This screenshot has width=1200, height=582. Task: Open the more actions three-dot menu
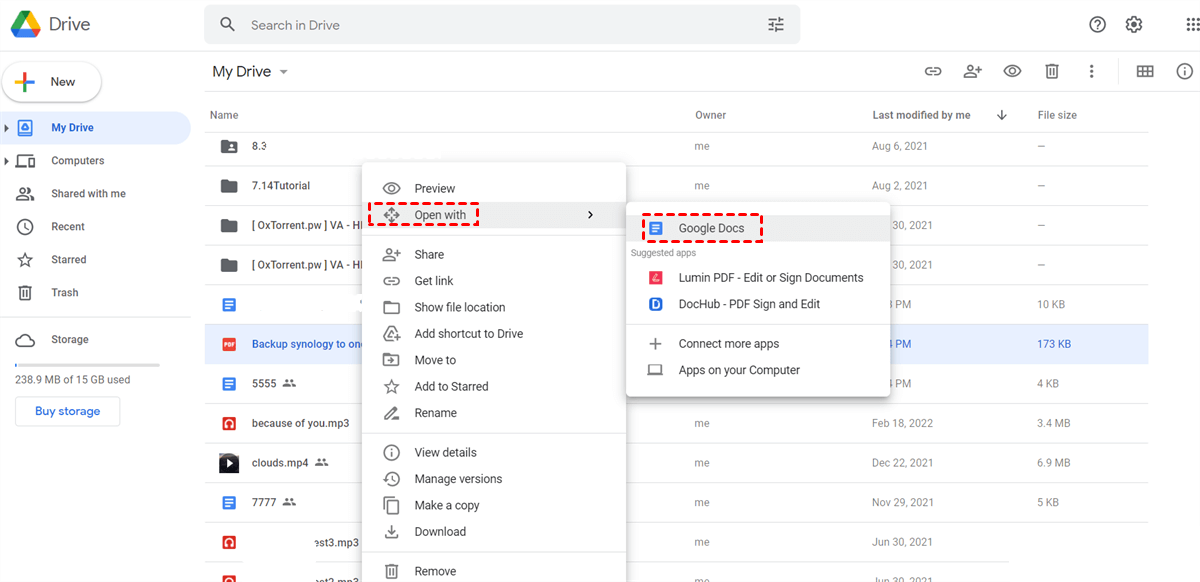(1092, 71)
